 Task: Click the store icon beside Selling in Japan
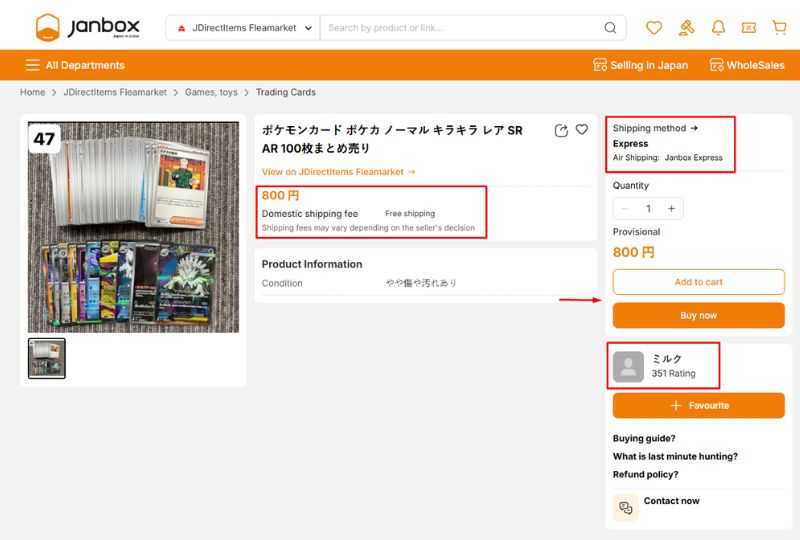599,65
